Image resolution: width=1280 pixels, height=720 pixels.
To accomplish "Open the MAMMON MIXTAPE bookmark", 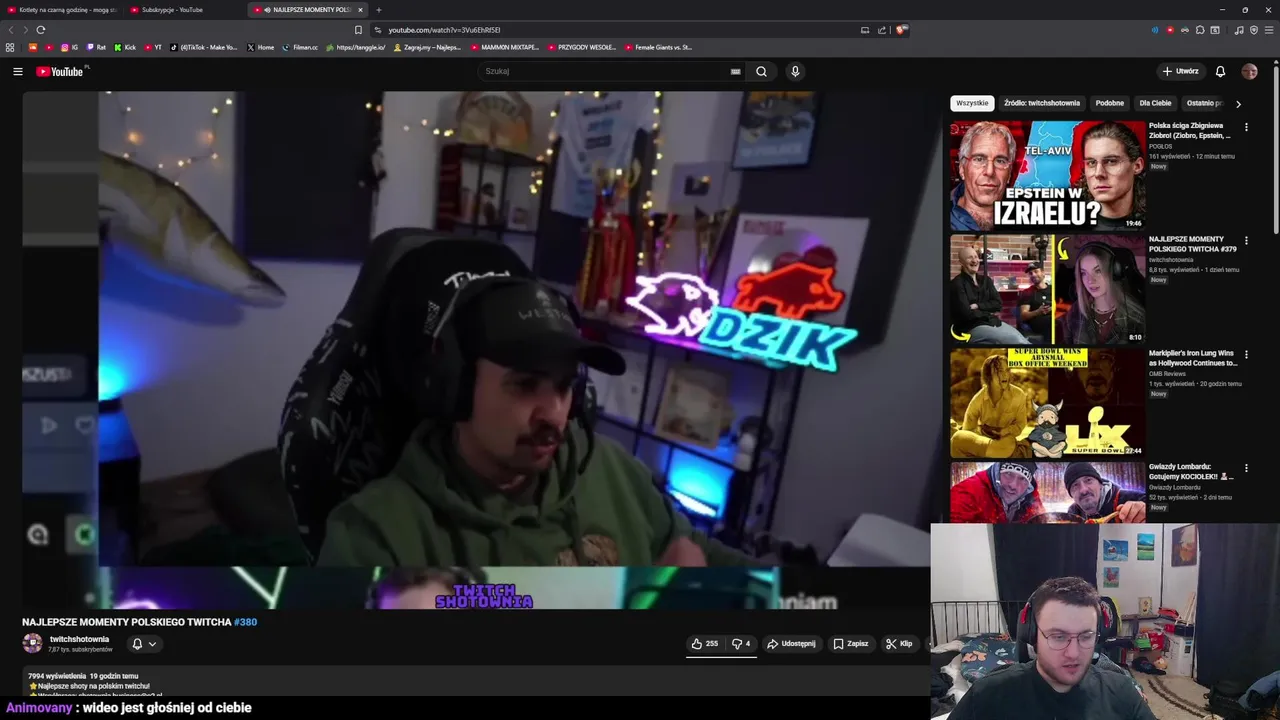I will (x=505, y=47).
